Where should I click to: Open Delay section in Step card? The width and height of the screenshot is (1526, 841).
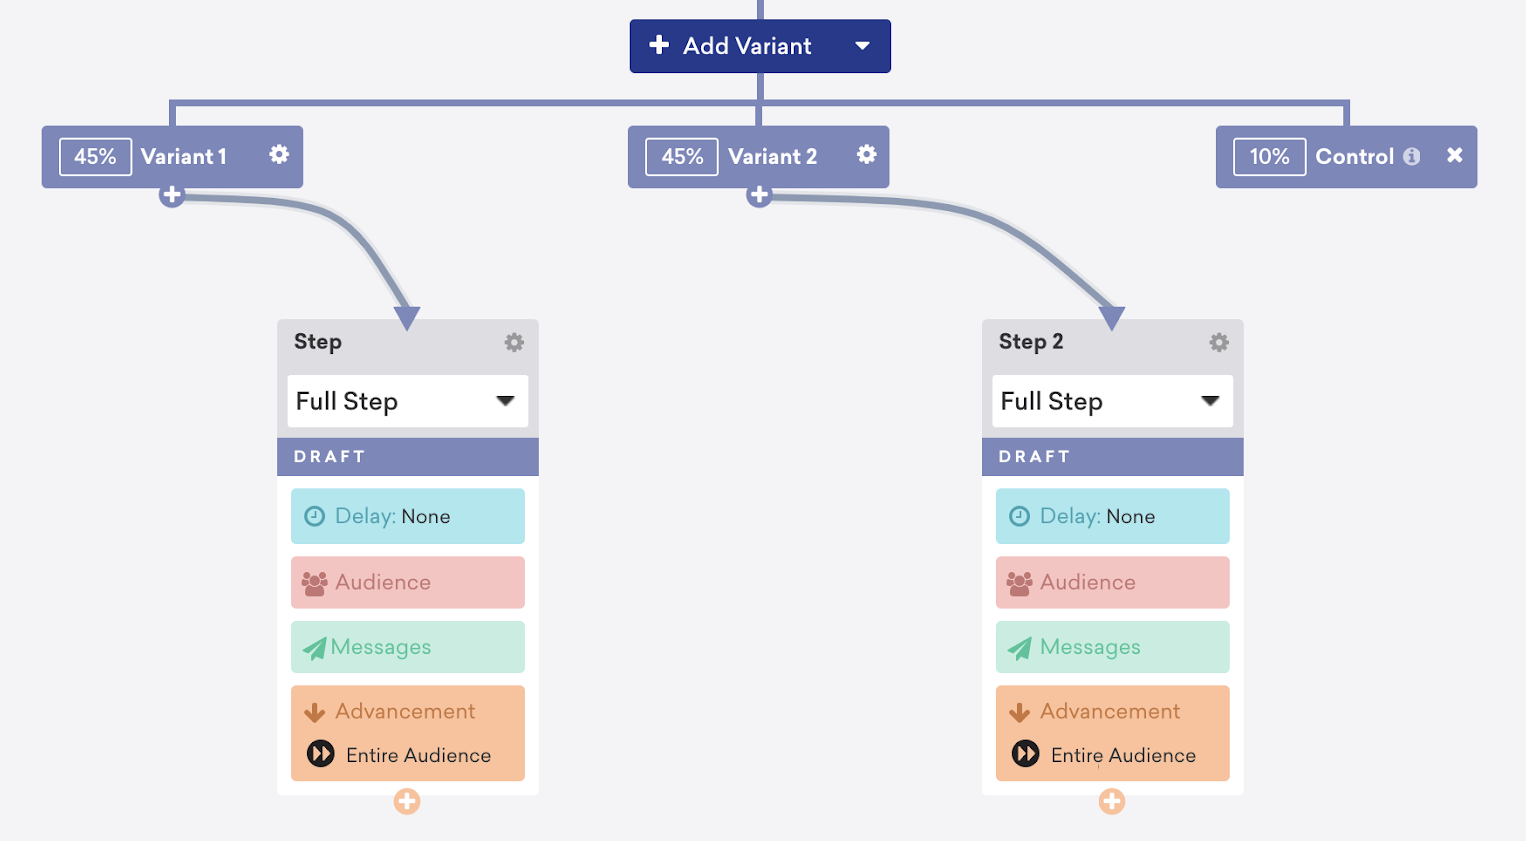pyautogui.click(x=407, y=516)
